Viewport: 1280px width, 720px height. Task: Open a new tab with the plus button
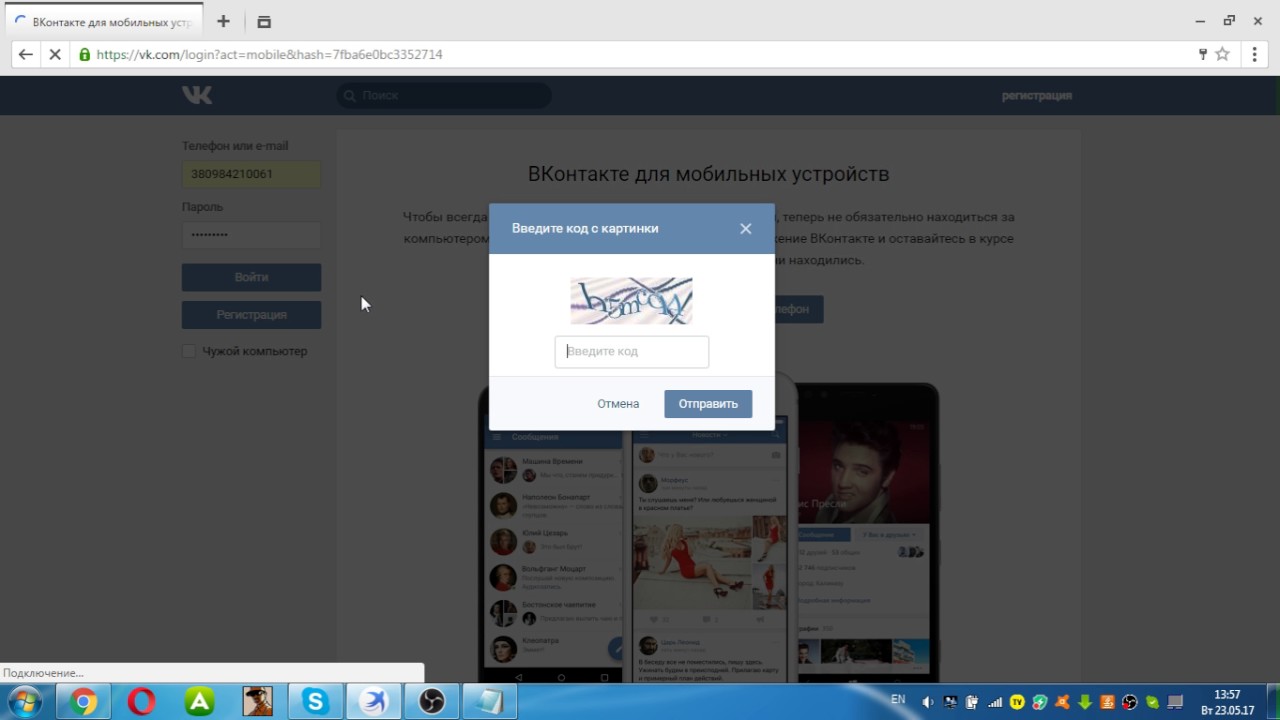click(223, 21)
